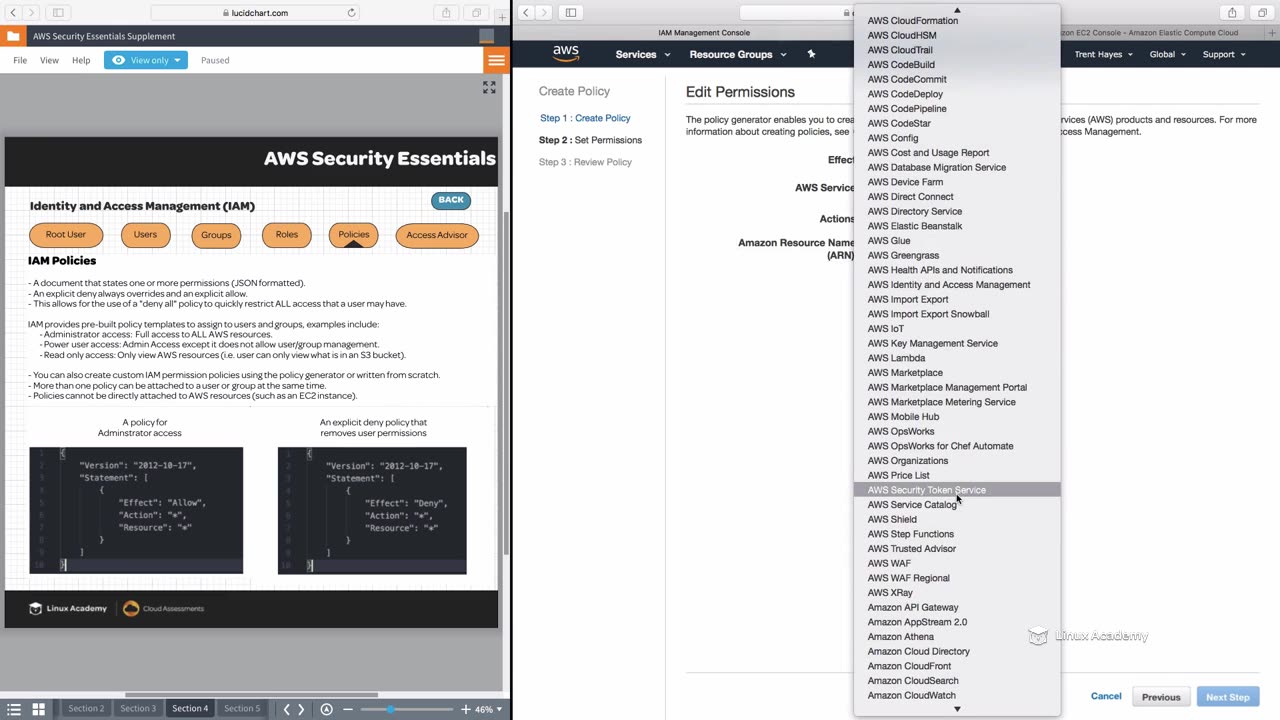1280x720 pixels.
Task: Go back in the AWS console Safari window
Action: click(526, 13)
